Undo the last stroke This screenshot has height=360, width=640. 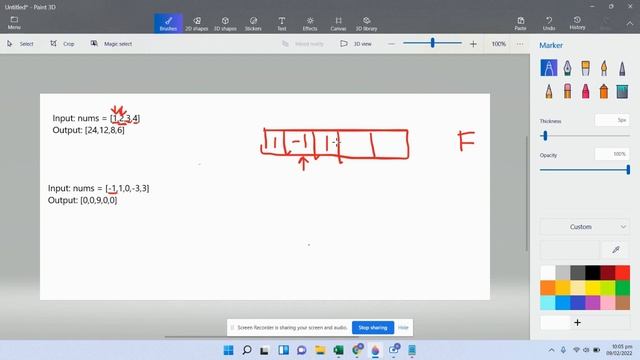point(549,23)
